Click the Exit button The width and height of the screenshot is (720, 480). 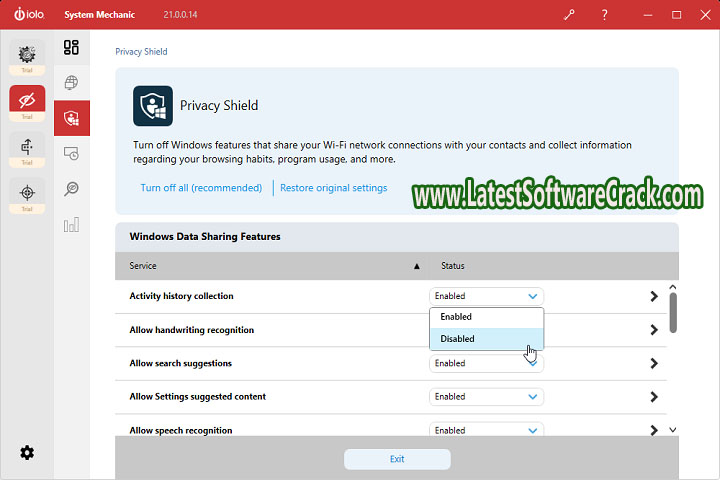tap(397, 459)
